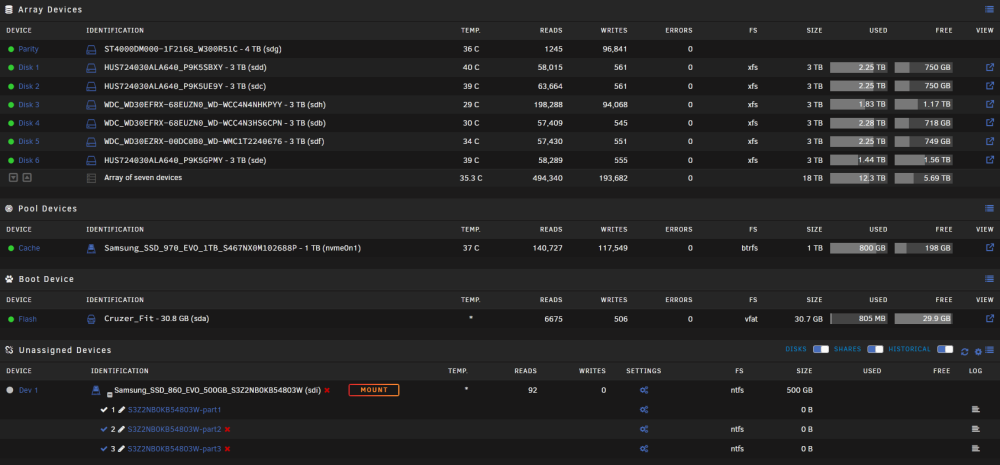Click the SSD icon beside Samsung_SSD_970_EVO cache

coord(91,248)
